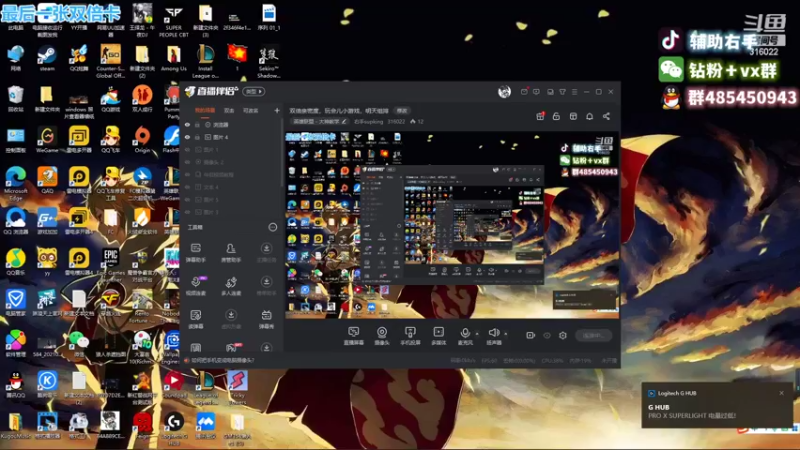Click the gift box icon with red badge
Image resolution: width=800 pixels, height=450 pixels.
pyautogui.click(x=540, y=116)
